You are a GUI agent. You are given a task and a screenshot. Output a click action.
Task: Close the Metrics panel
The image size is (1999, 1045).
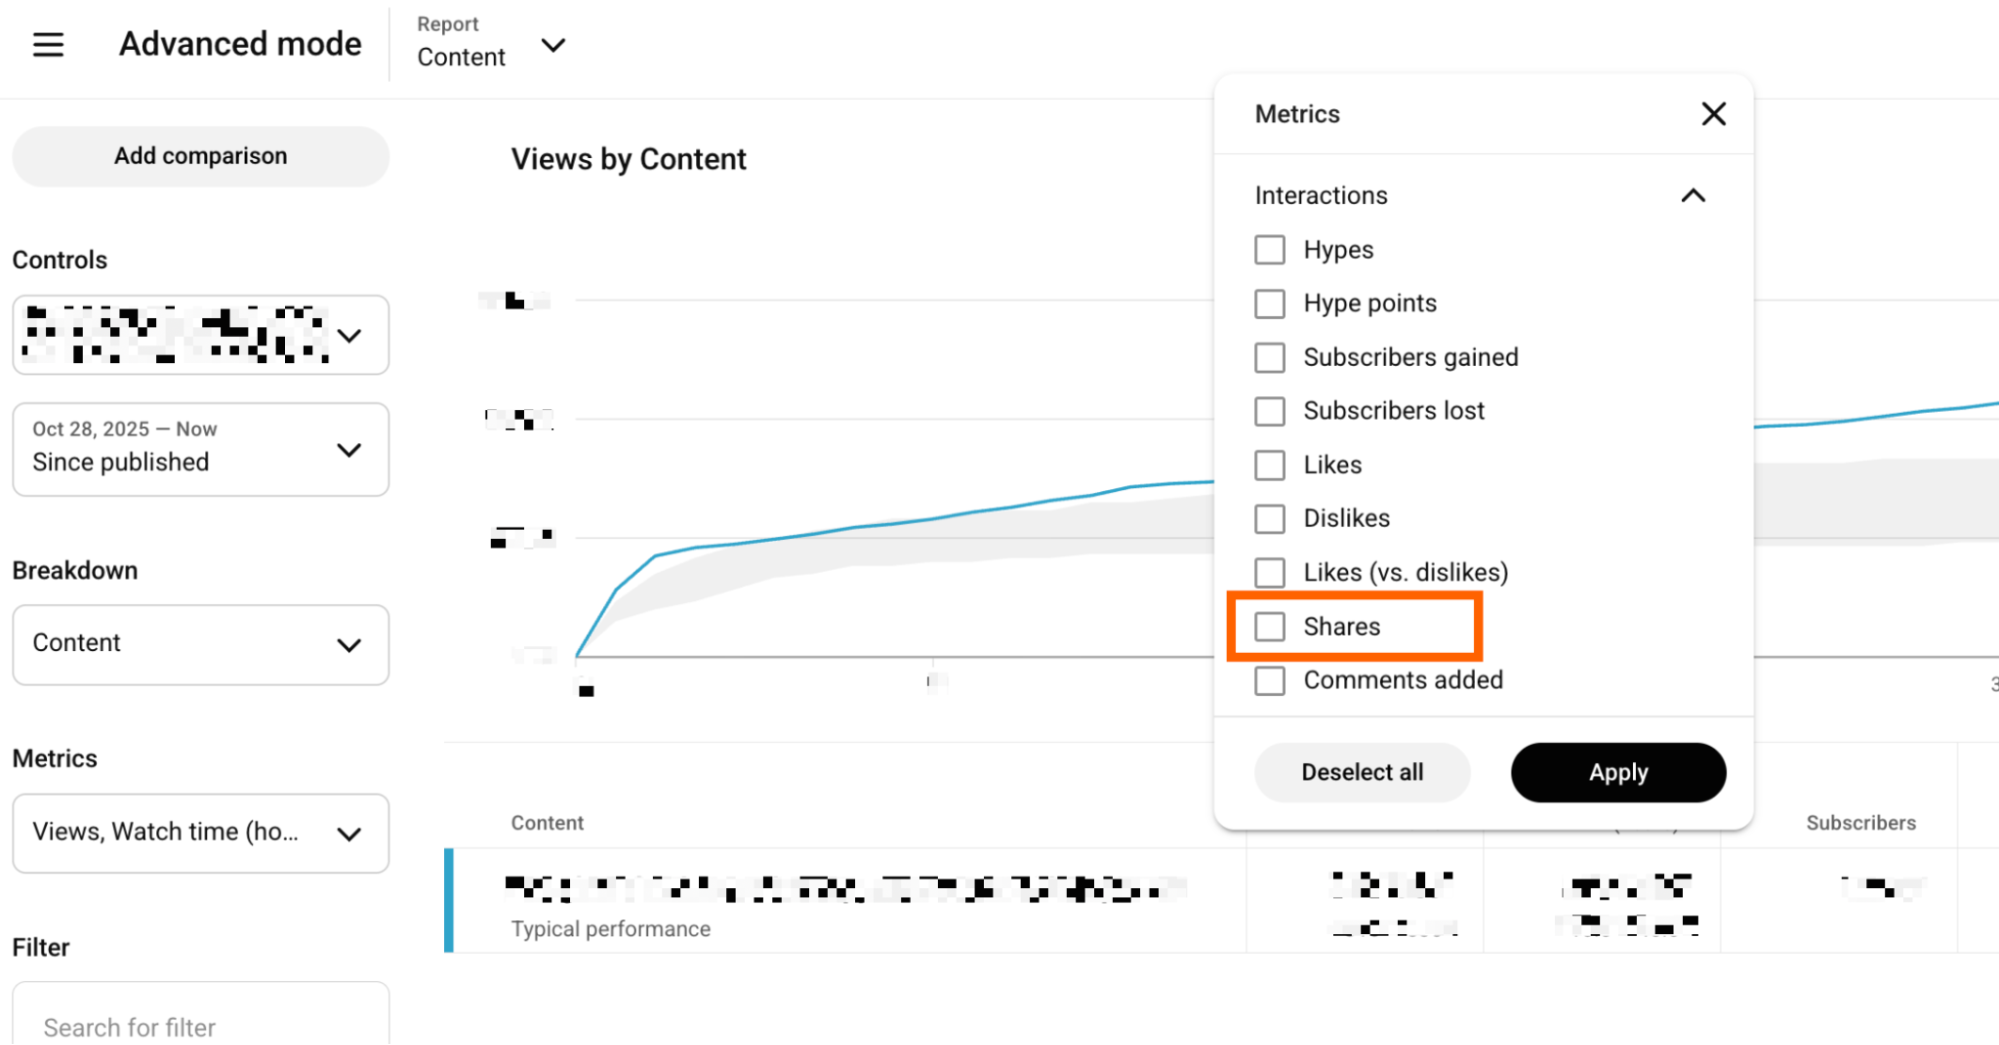[1714, 114]
